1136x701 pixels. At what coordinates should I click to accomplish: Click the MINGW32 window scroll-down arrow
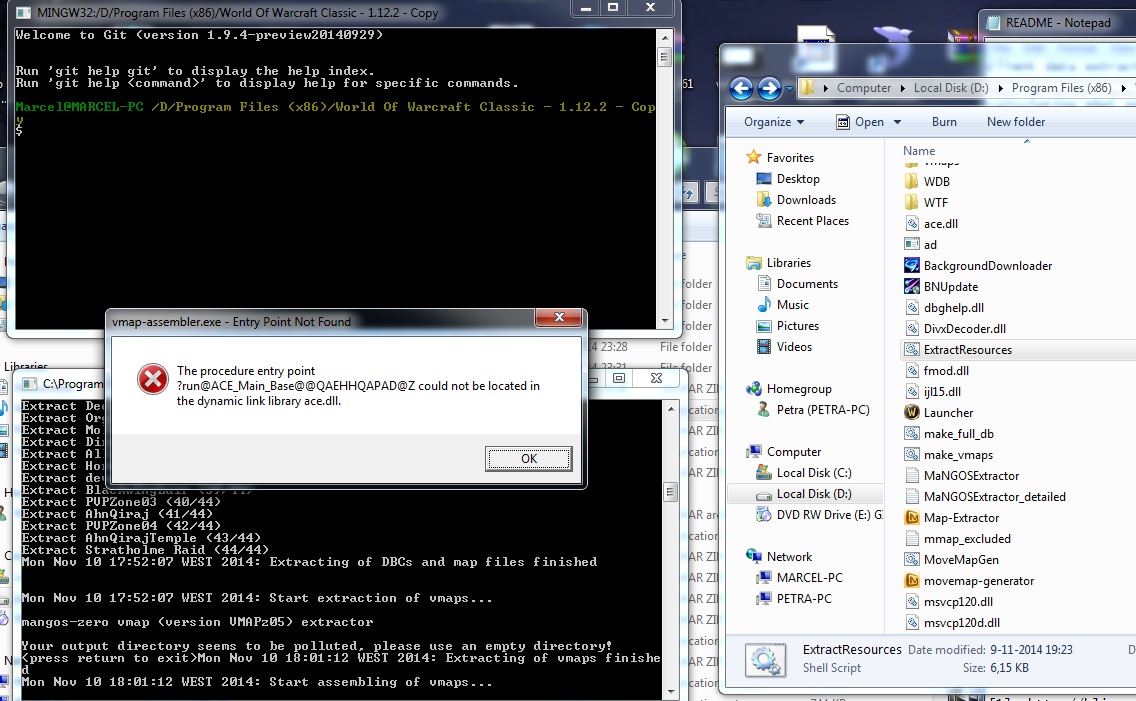(x=664, y=320)
